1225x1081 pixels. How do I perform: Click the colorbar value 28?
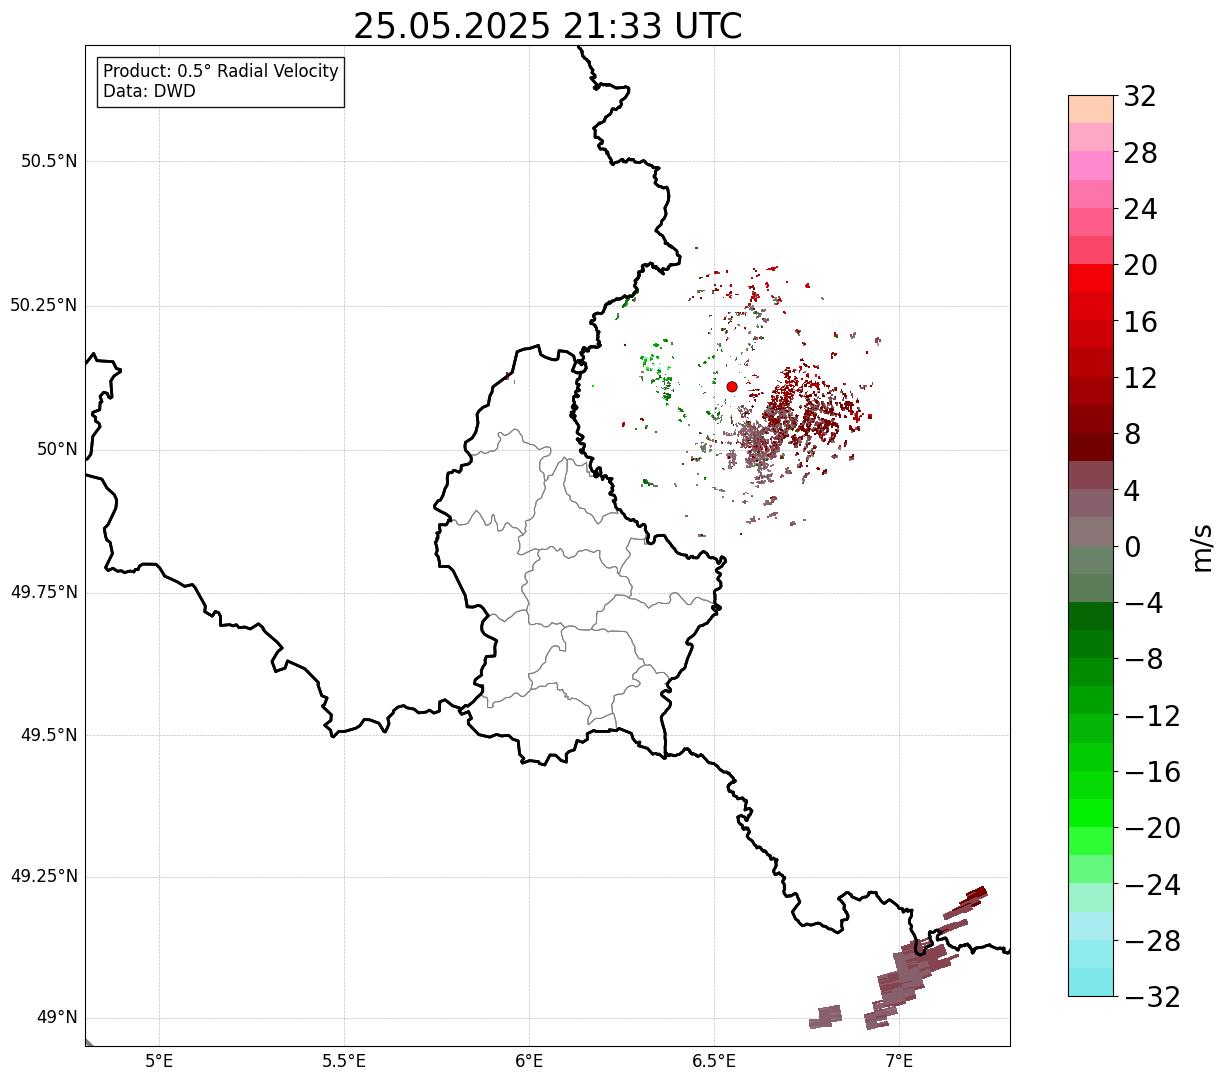(1140, 153)
